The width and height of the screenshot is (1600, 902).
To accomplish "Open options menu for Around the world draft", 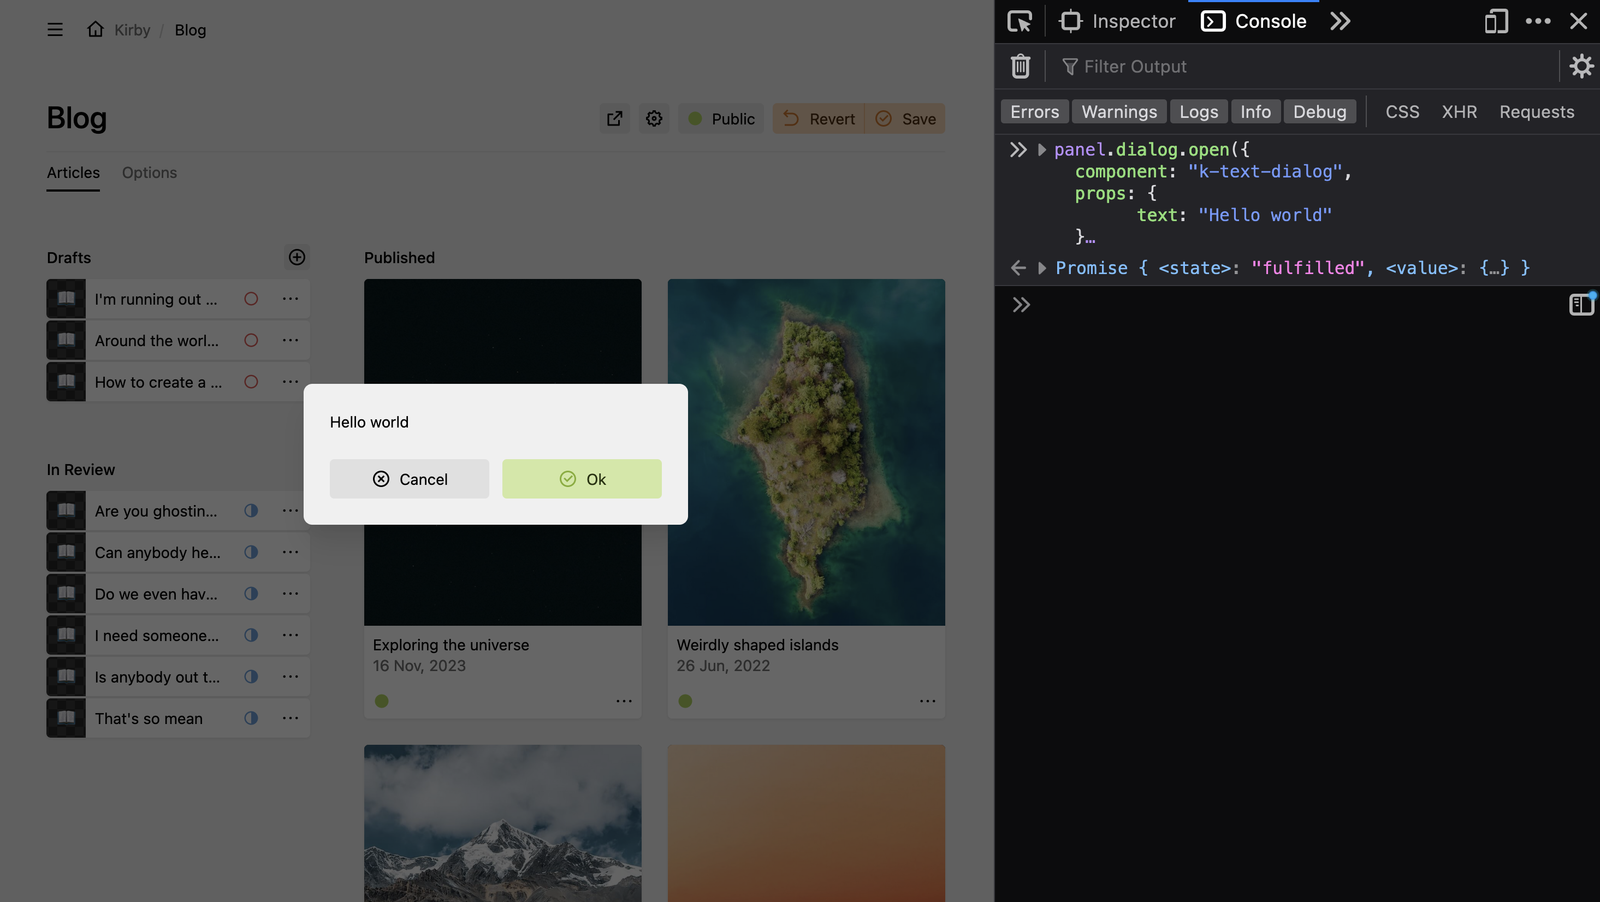I will point(290,340).
